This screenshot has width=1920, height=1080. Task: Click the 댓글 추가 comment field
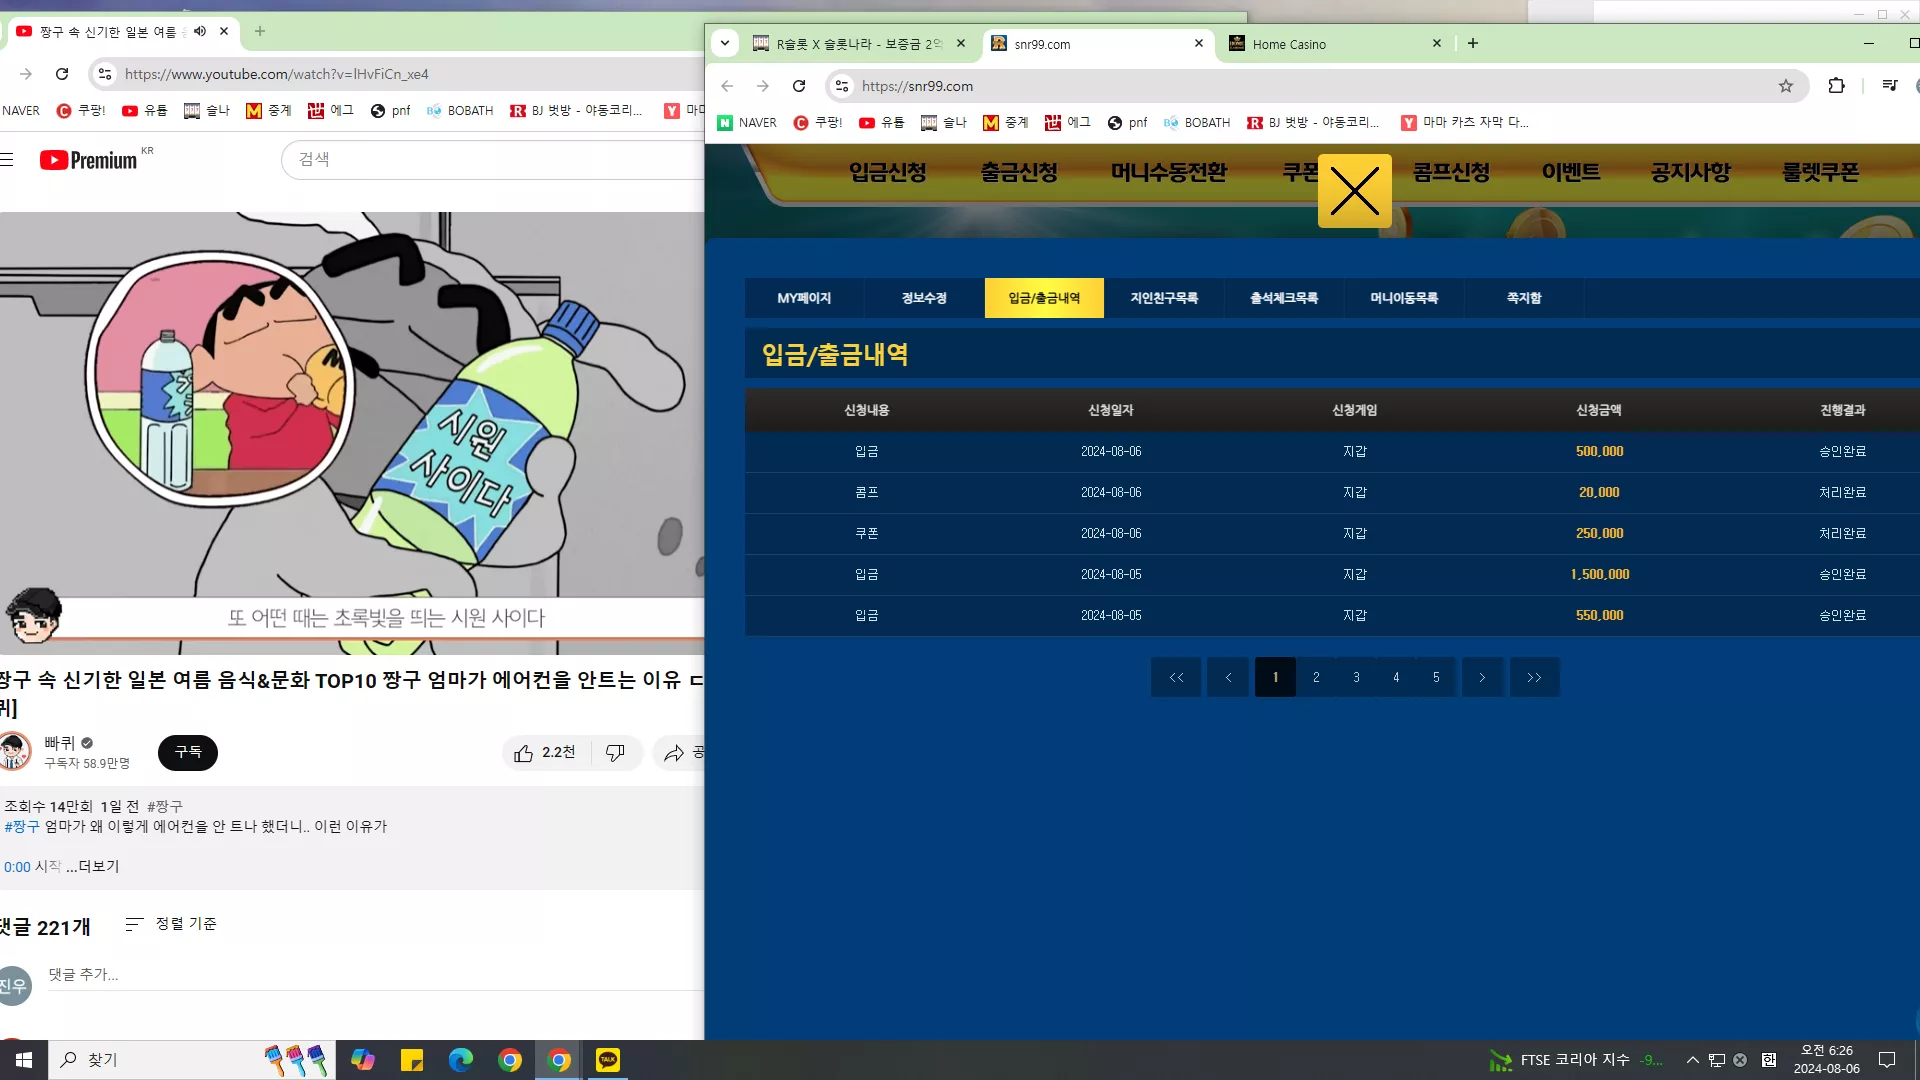(376, 974)
